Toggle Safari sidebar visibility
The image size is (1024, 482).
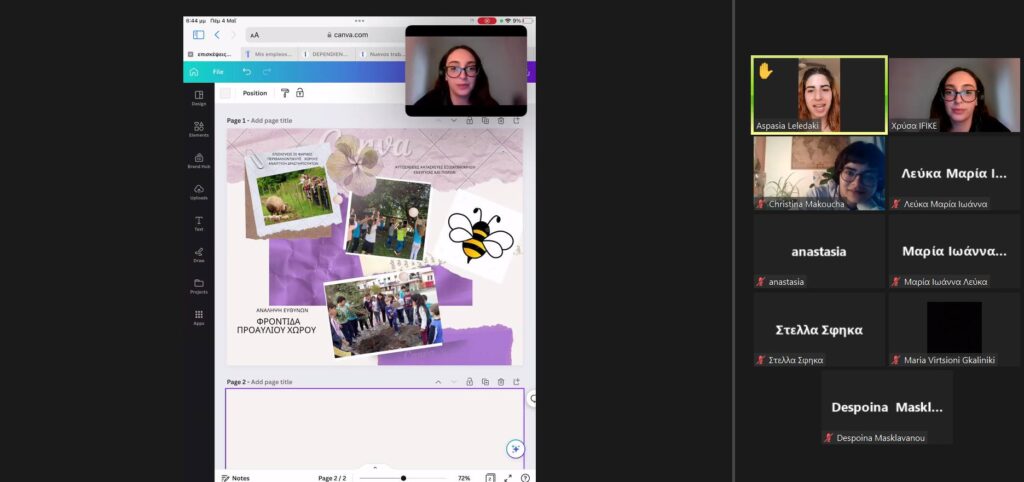pos(198,35)
